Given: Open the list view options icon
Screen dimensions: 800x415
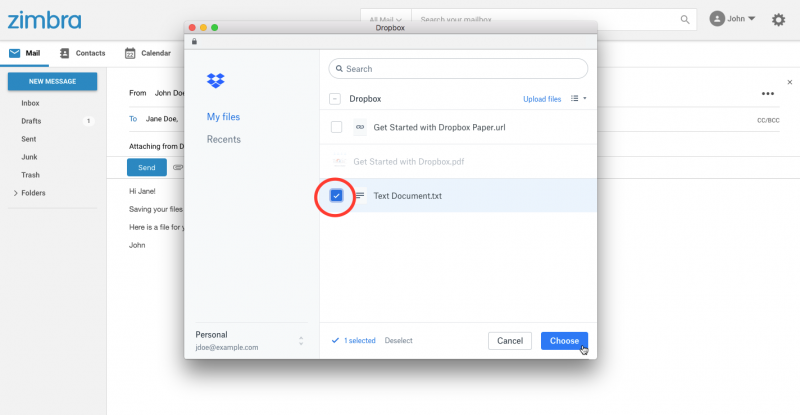Looking at the screenshot, I should (x=574, y=98).
